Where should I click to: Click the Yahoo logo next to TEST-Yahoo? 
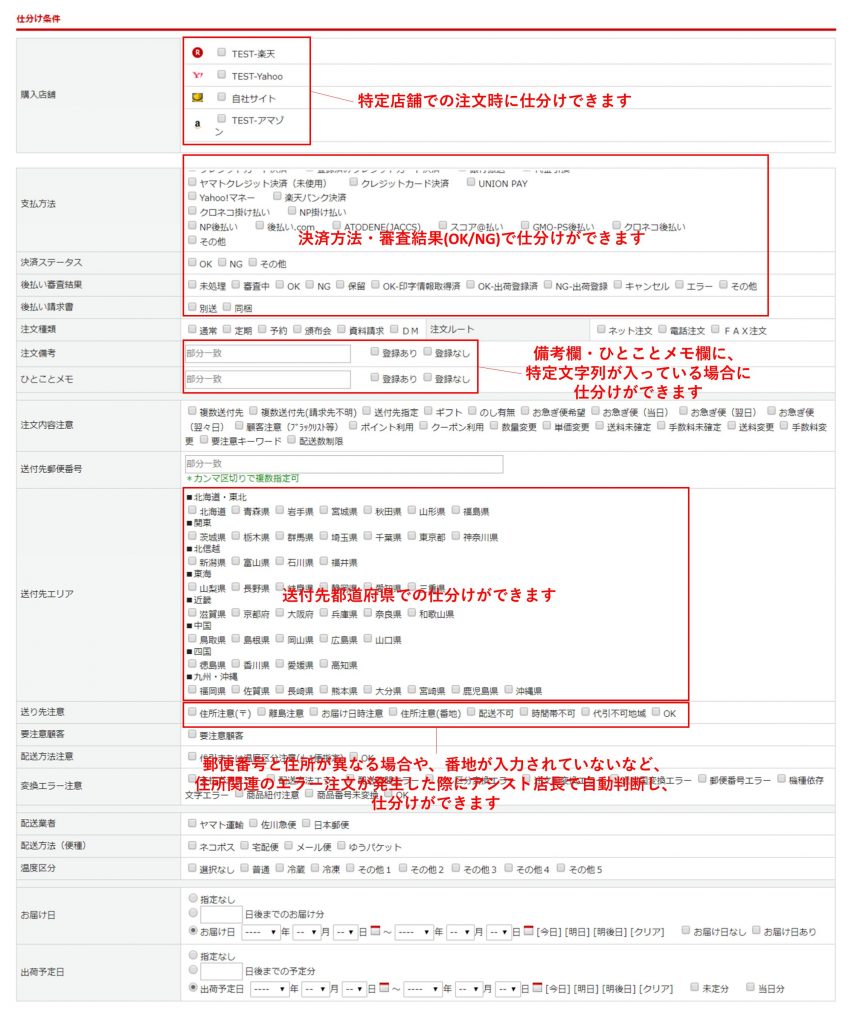click(197, 75)
